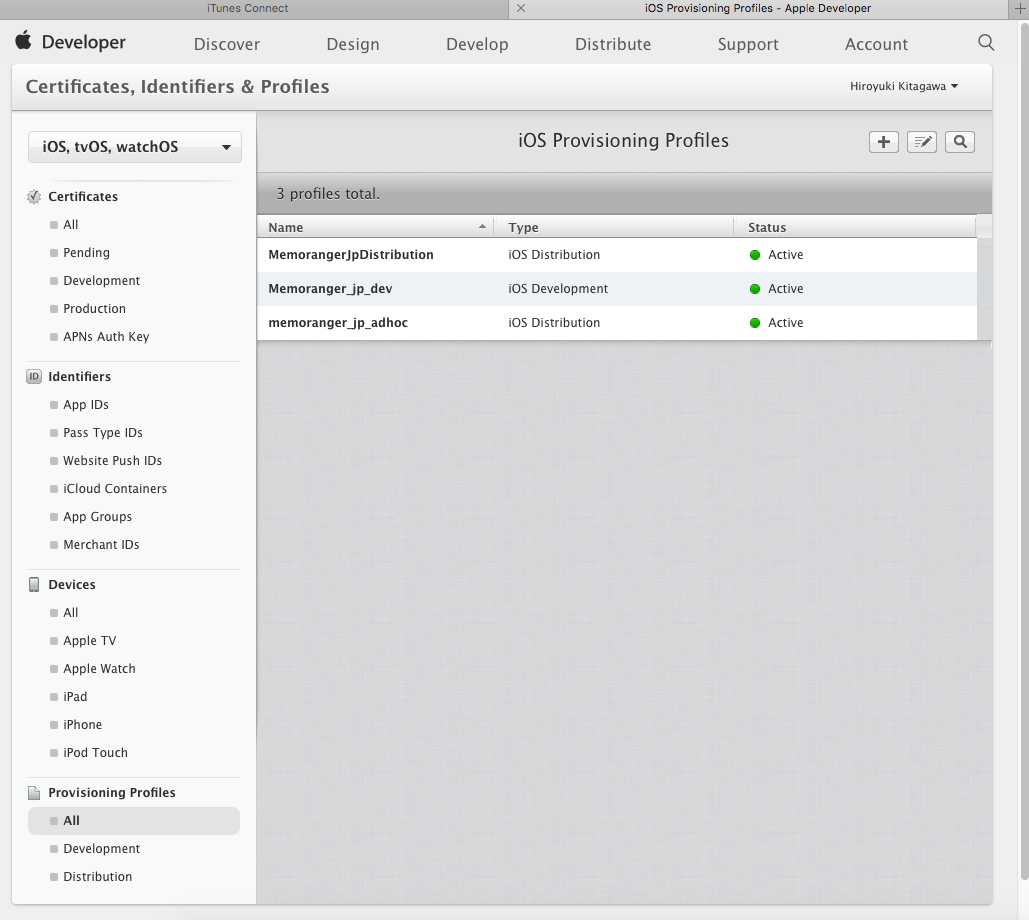1029x920 pixels.
Task: Click the edit profiles pencil icon
Action: pyautogui.click(x=921, y=142)
